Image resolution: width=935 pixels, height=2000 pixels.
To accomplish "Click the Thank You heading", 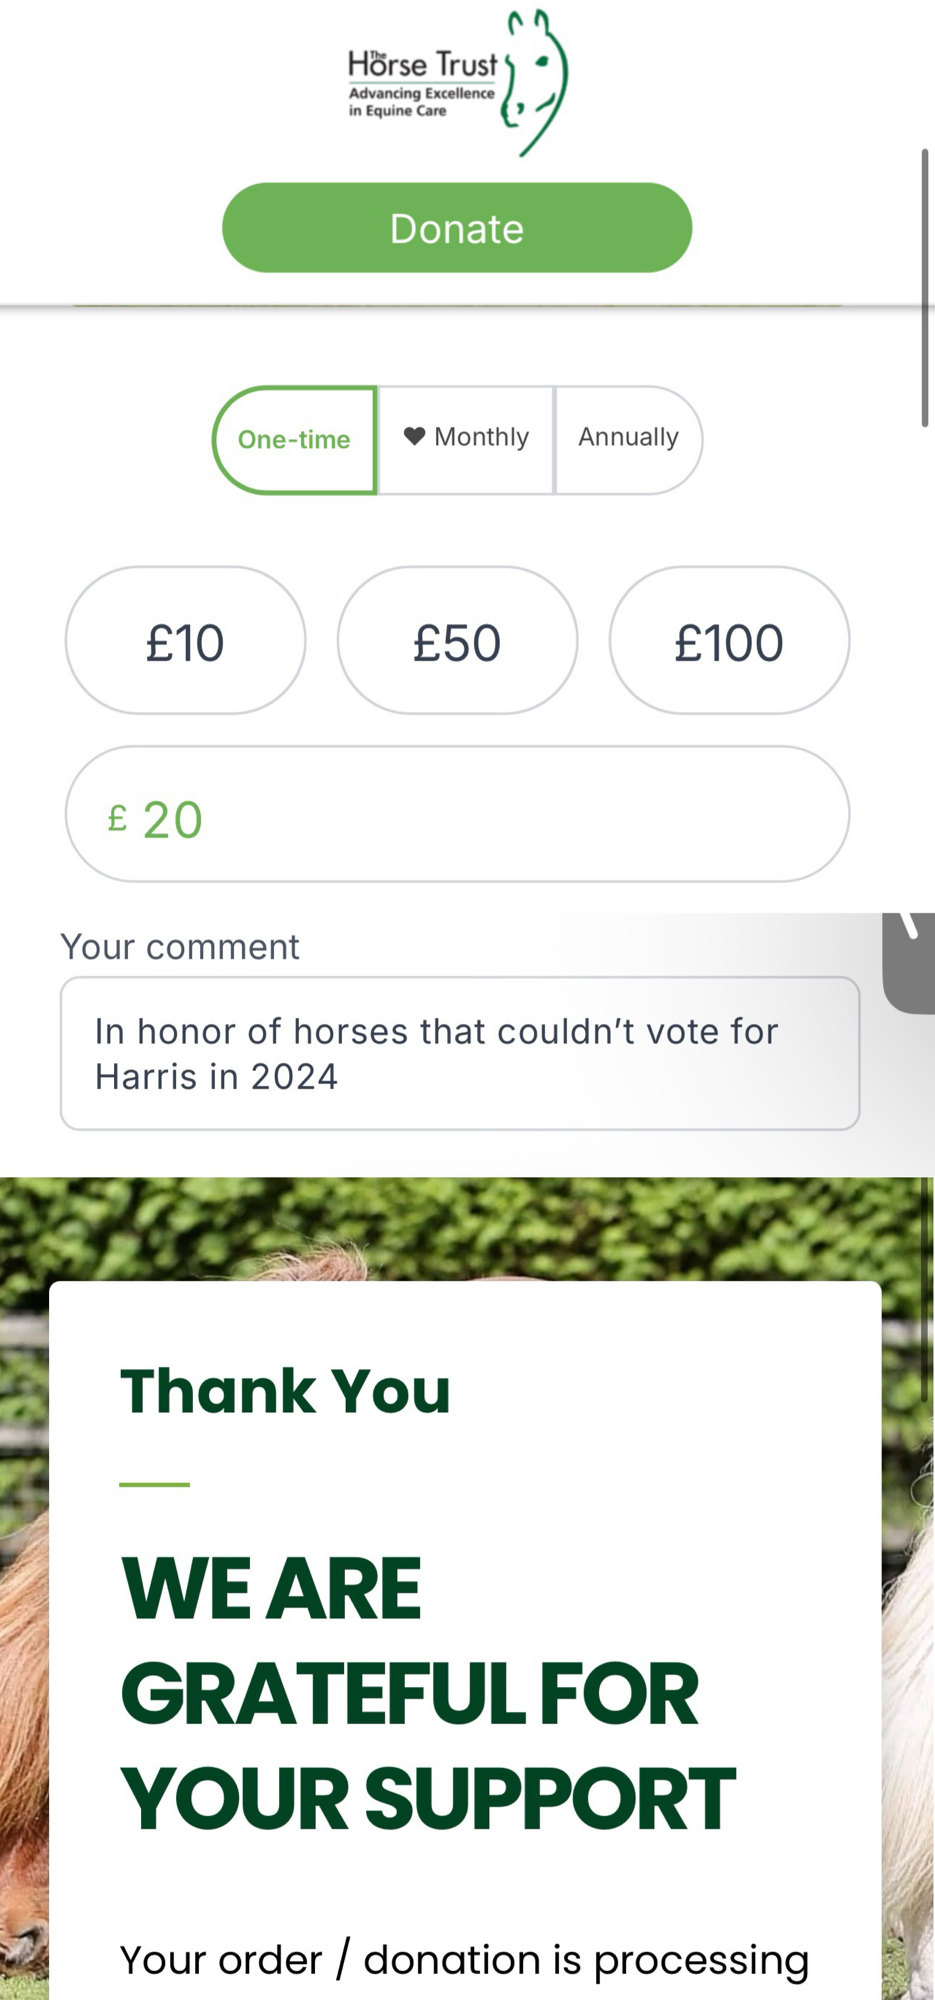I will [285, 1391].
